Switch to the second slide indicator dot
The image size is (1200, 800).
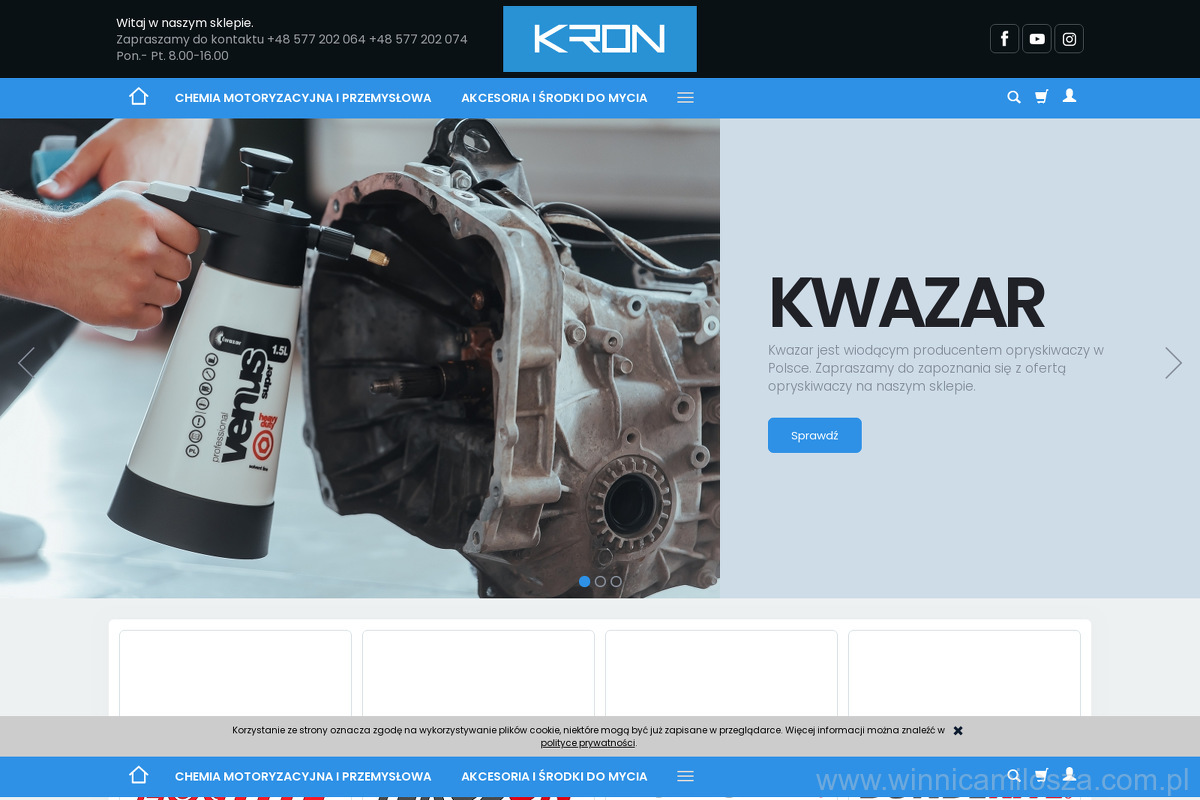click(600, 581)
